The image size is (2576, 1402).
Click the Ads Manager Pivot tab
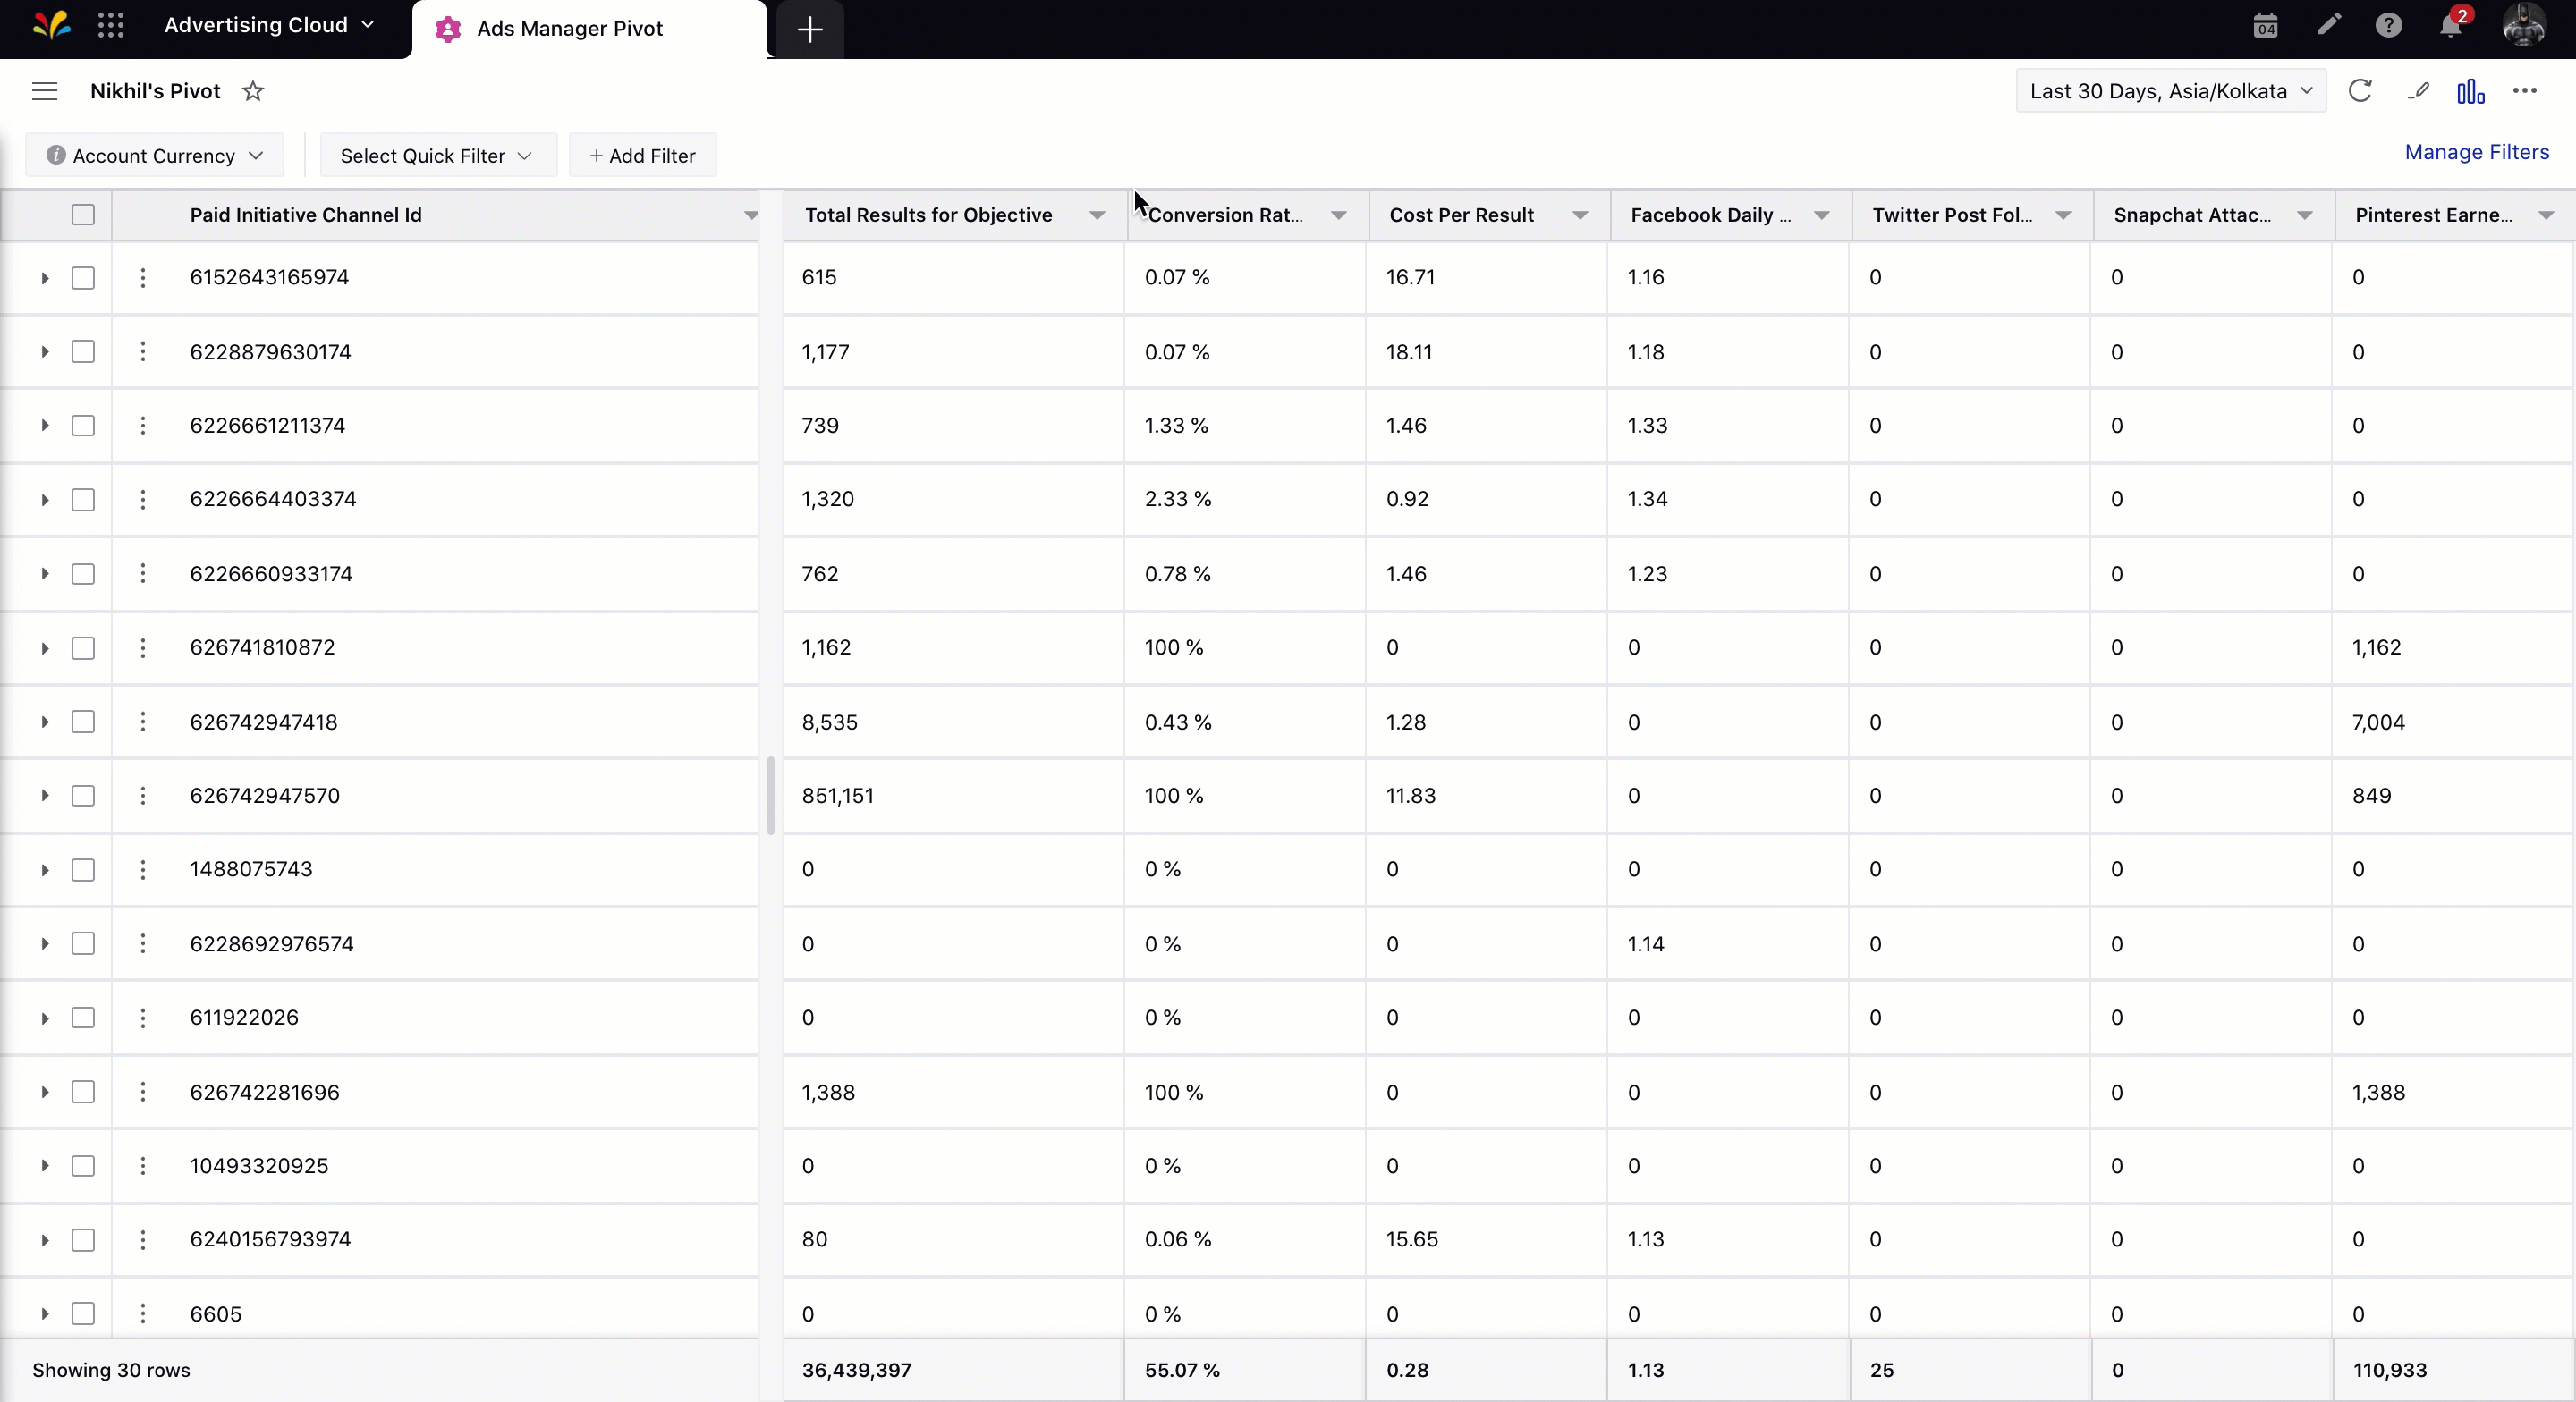pyautogui.click(x=568, y=28)
